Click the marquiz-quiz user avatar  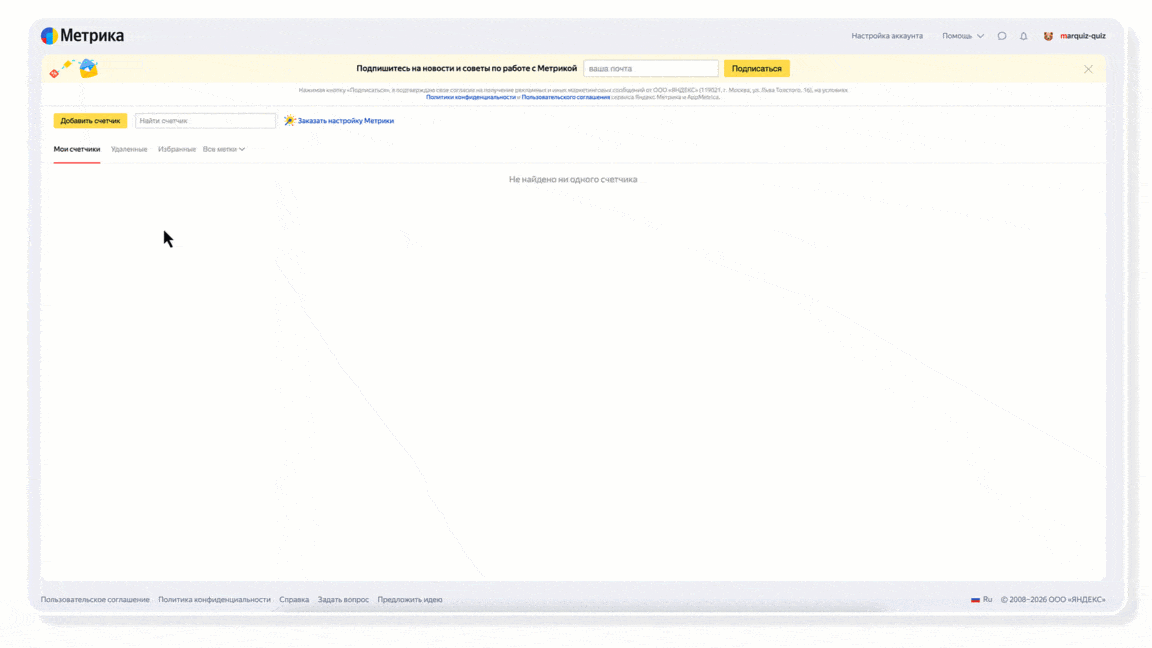[x=1048, y=36]
